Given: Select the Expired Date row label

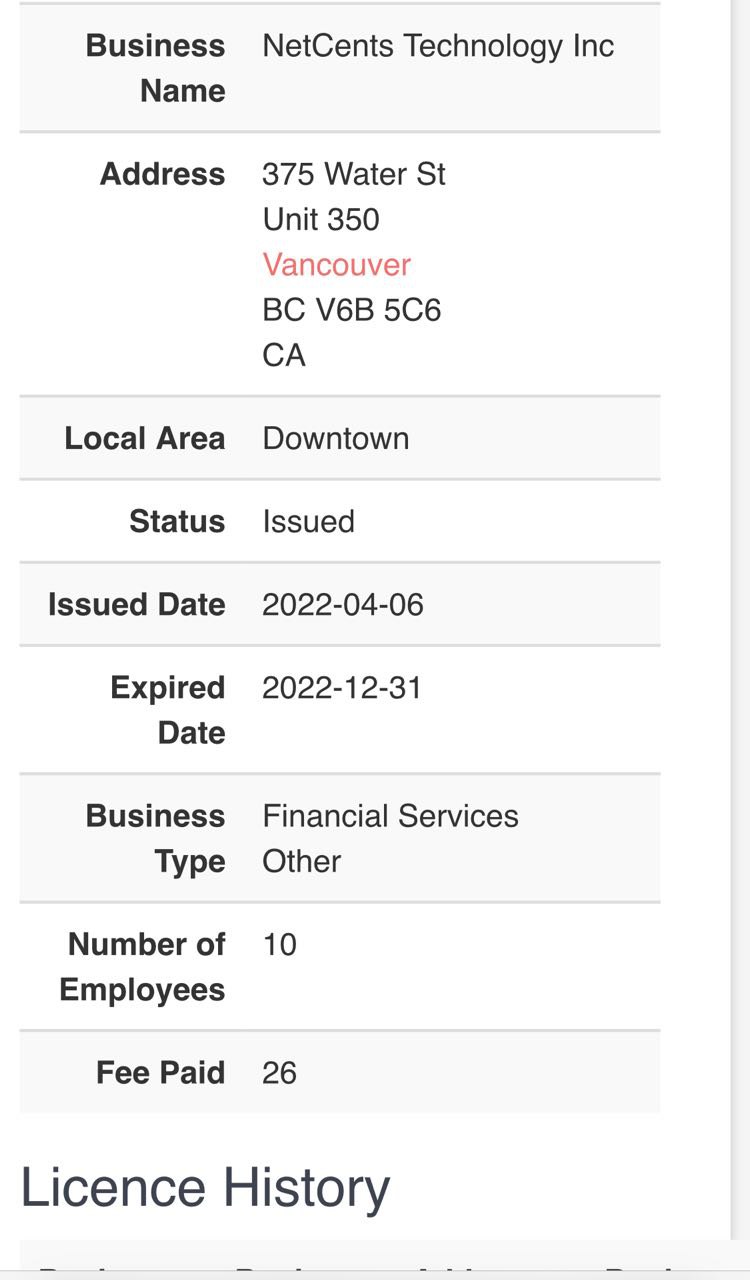Looking at the screenshot, I should [168, 710].
